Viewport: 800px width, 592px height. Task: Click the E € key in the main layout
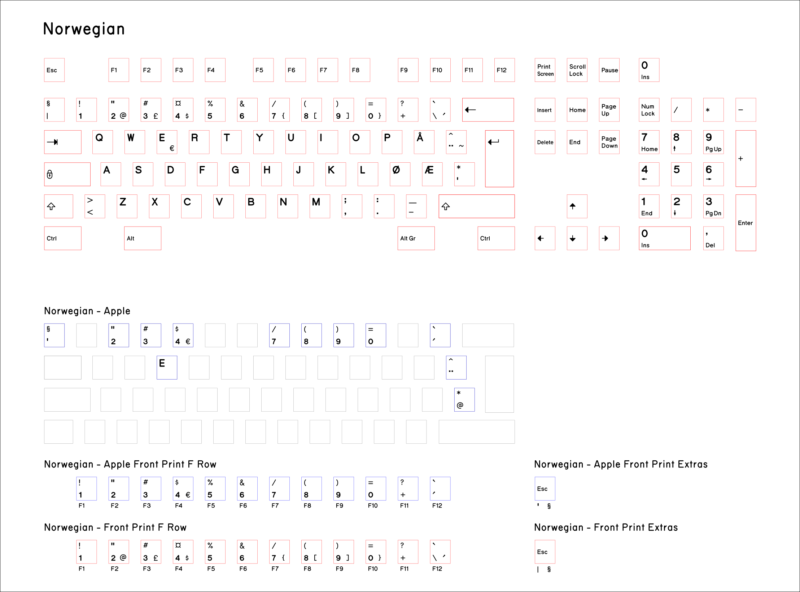(167, 142)
